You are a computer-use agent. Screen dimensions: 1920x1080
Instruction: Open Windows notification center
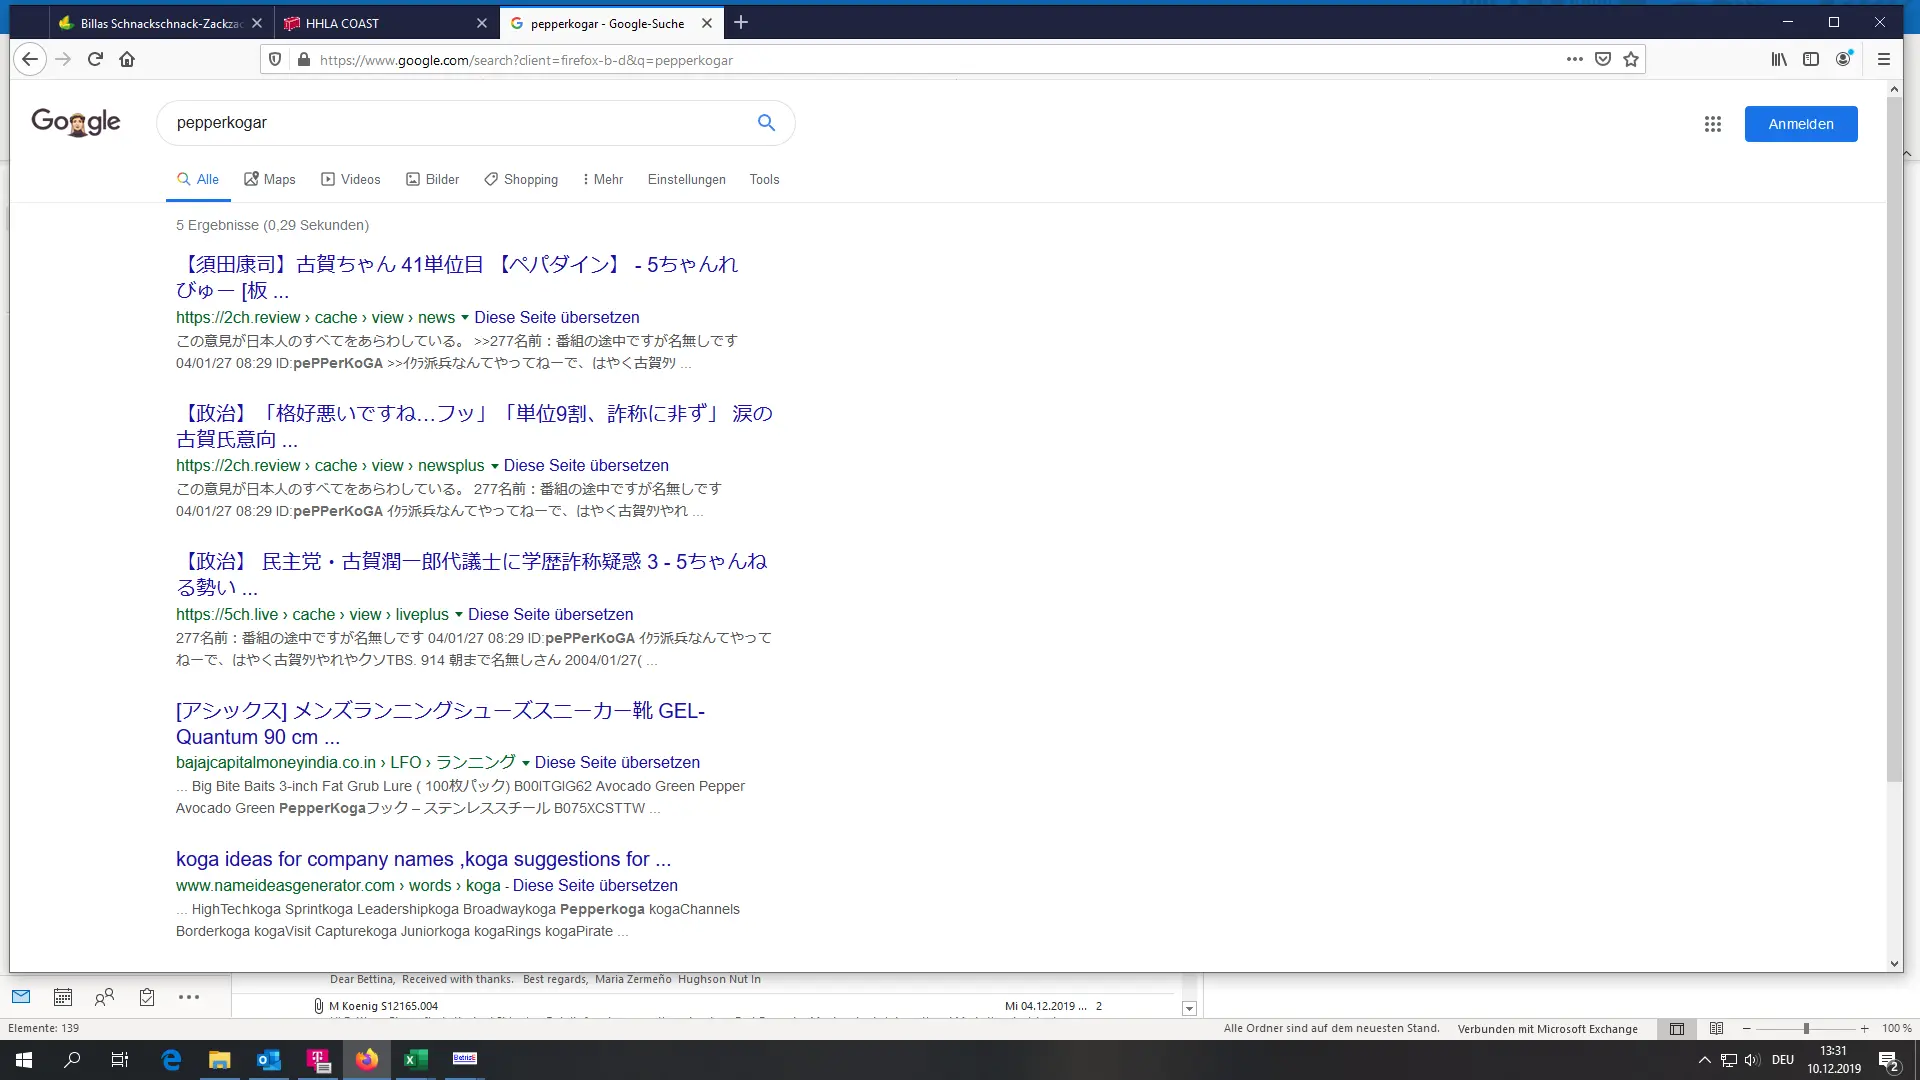1889,1060
